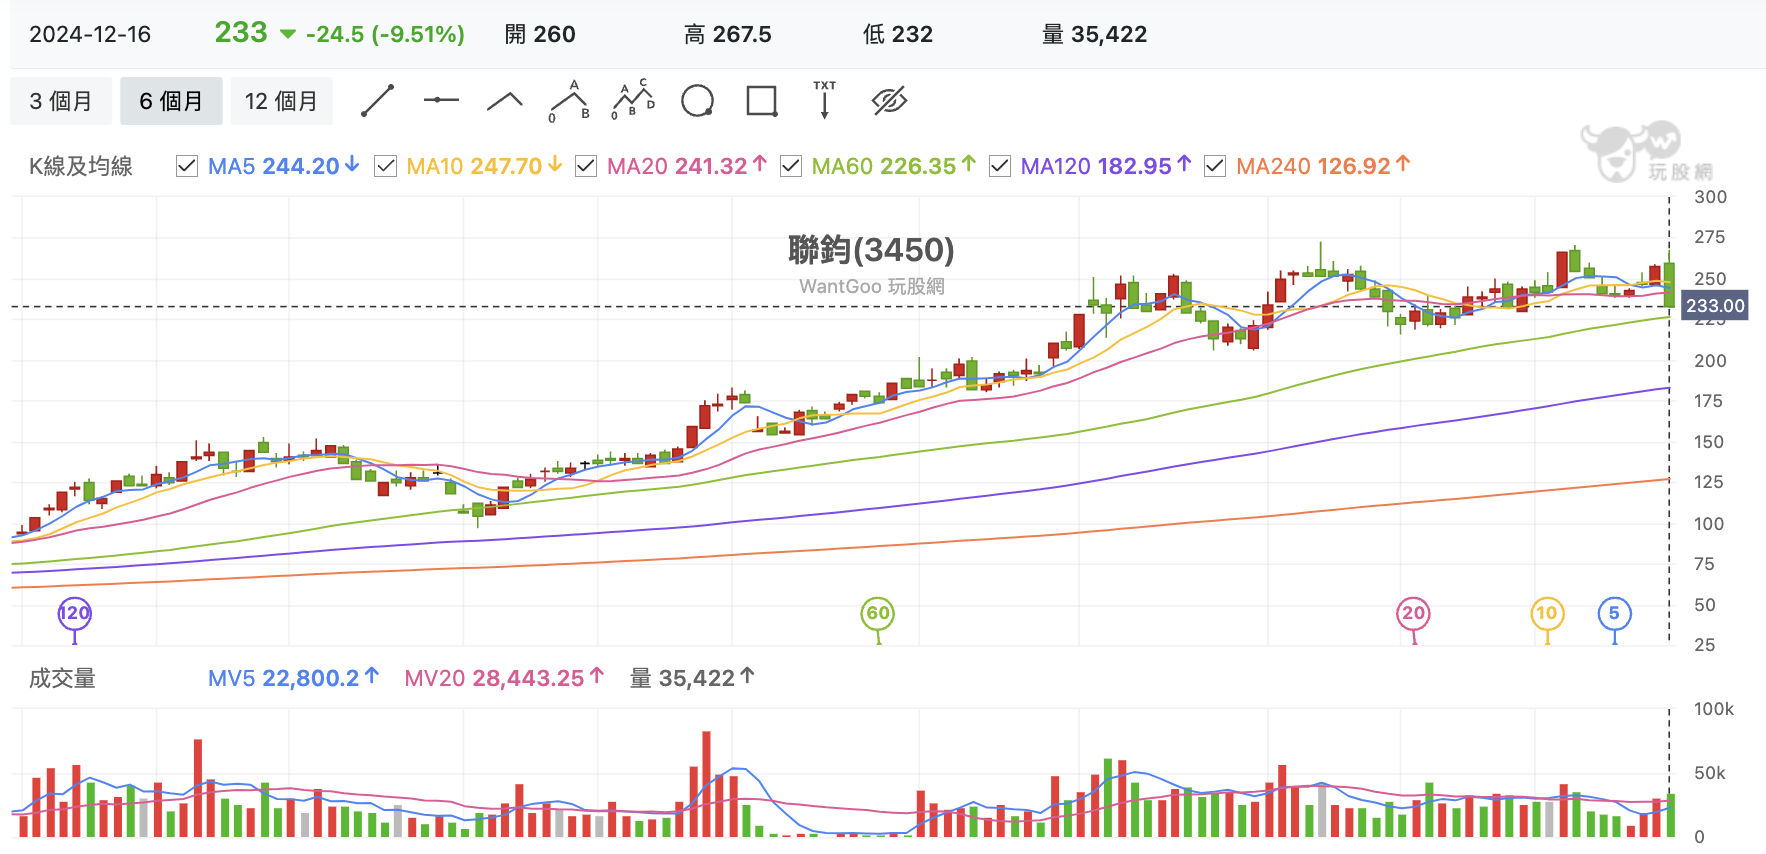Click the WantGoo 玩股網 watermark link
This screenshot has height=854, width=1766.
871,286
